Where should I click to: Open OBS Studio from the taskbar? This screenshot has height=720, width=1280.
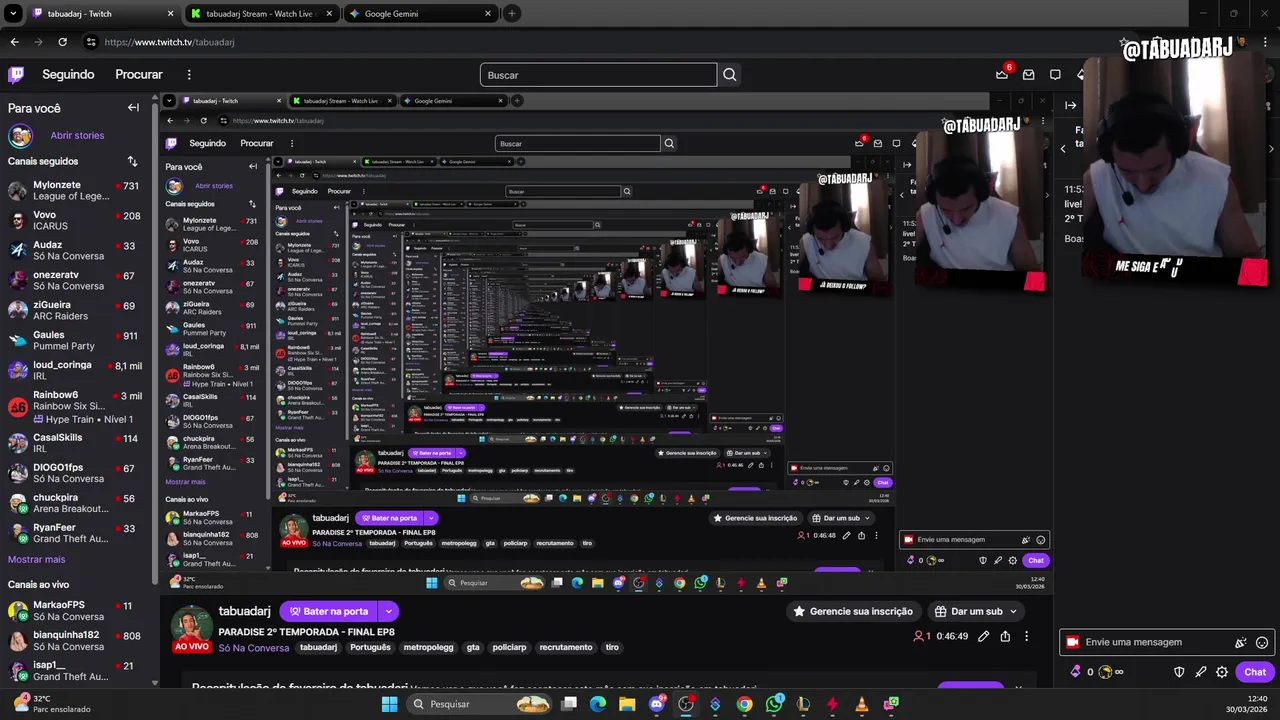(686, 704)
